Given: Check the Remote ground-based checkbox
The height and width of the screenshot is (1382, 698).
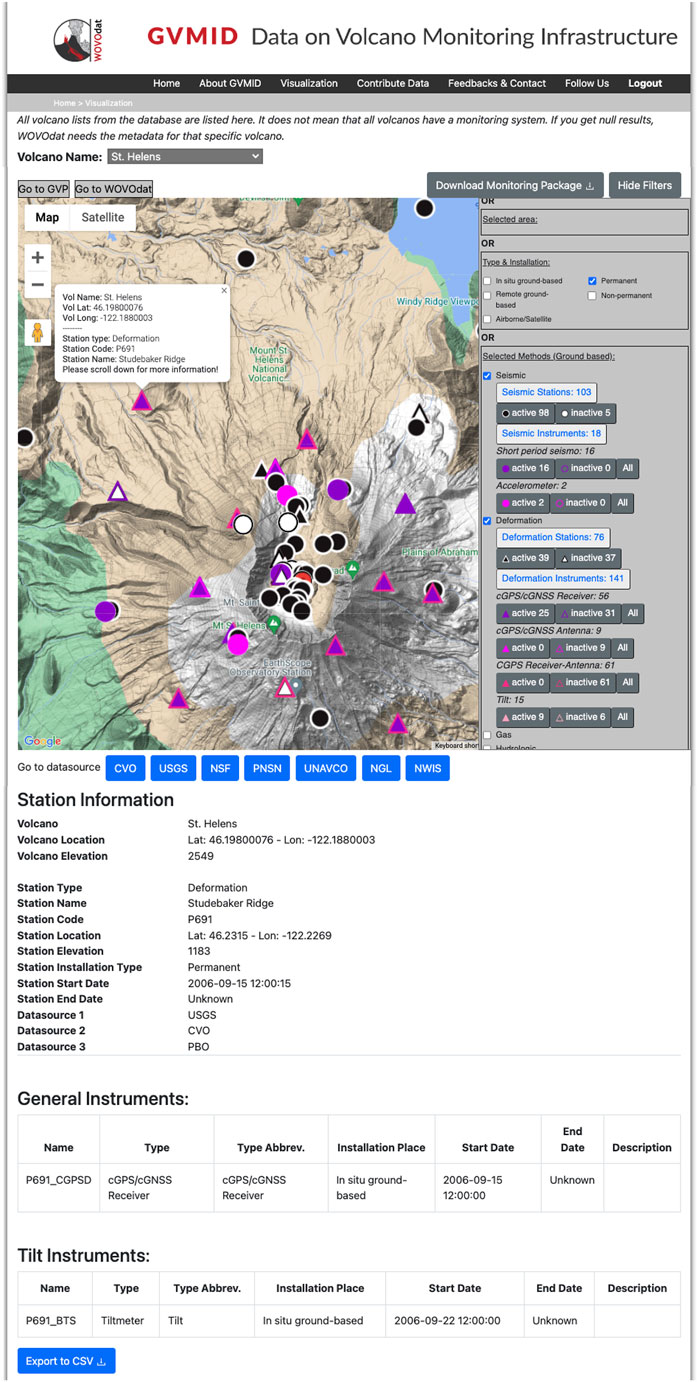Looking at the screenshot, I should pyautogui.click(x=487, y=296).
